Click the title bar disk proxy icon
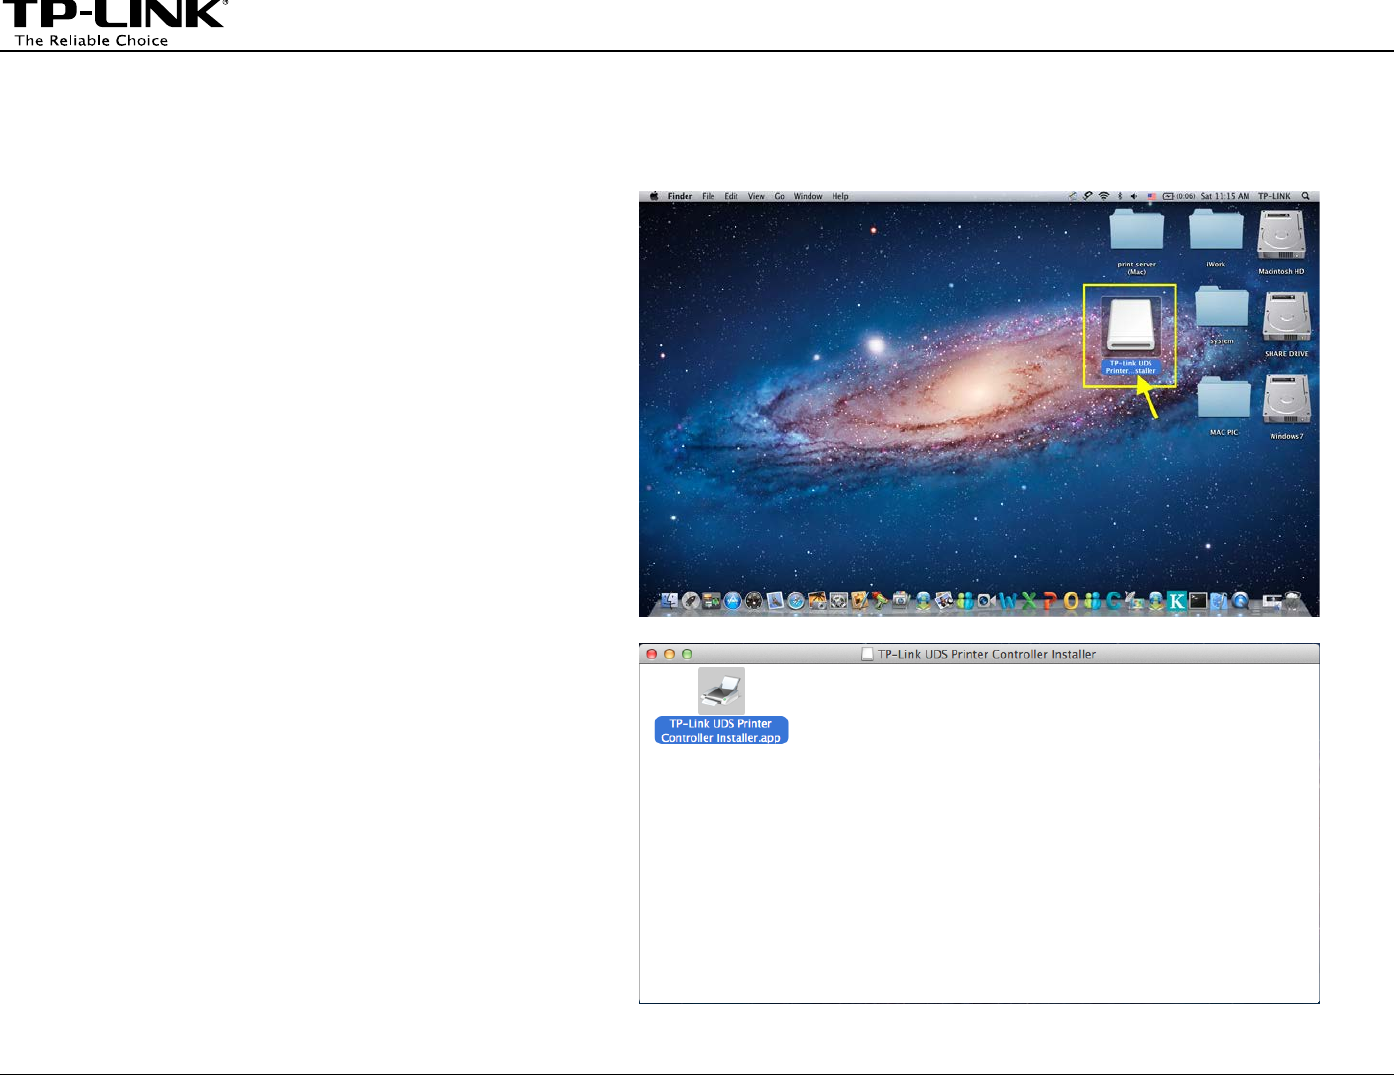 868,654
